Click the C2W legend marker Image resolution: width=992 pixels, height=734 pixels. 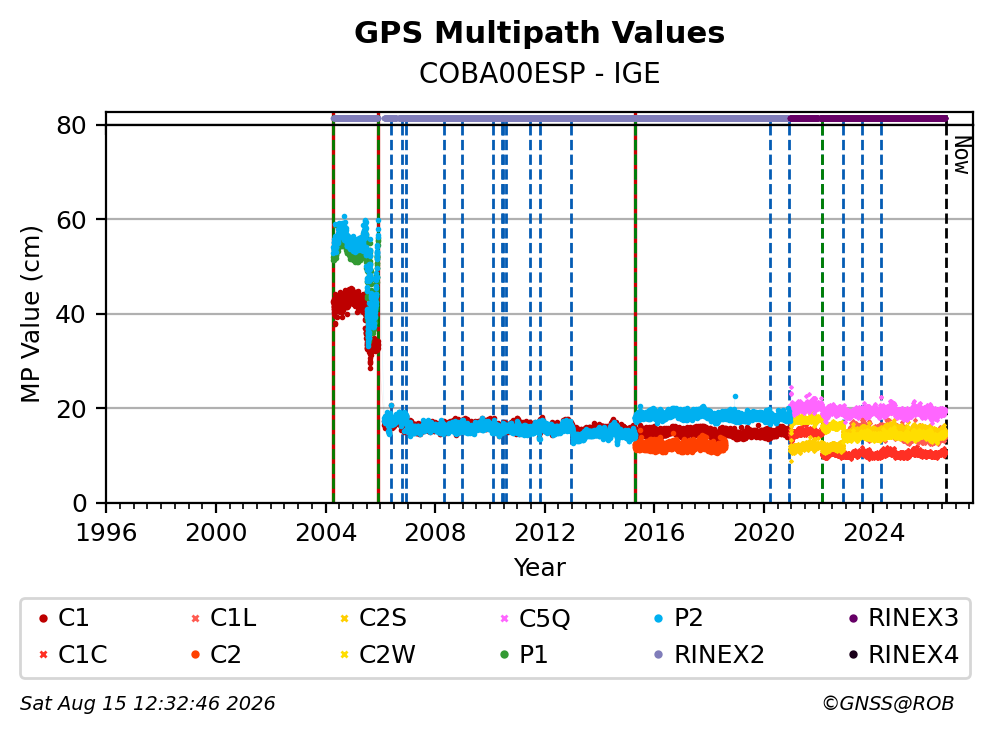coord(344,655)
